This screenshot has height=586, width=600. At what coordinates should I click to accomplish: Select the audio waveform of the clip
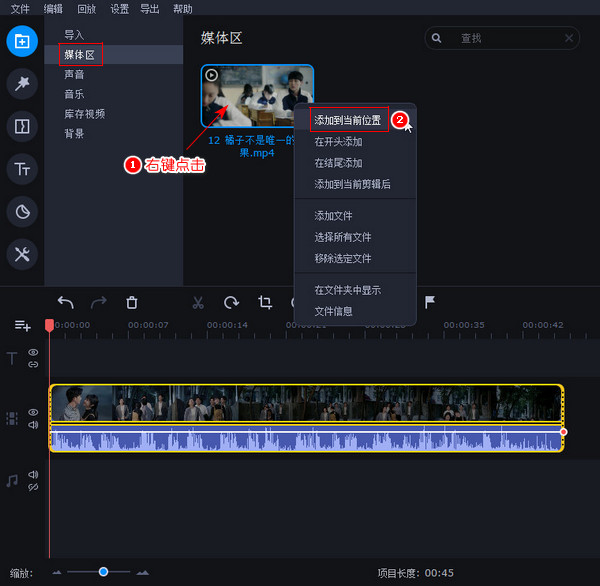pos(306,438)
